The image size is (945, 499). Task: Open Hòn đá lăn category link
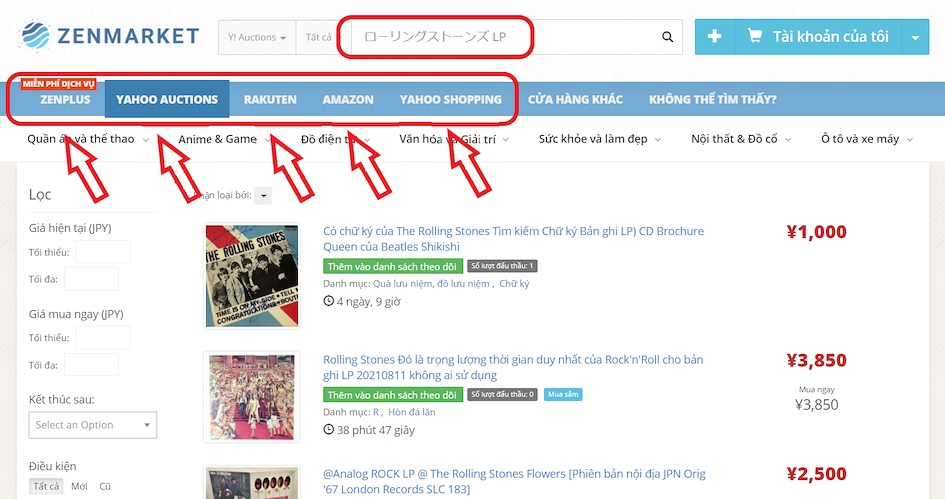pos(412,412)
